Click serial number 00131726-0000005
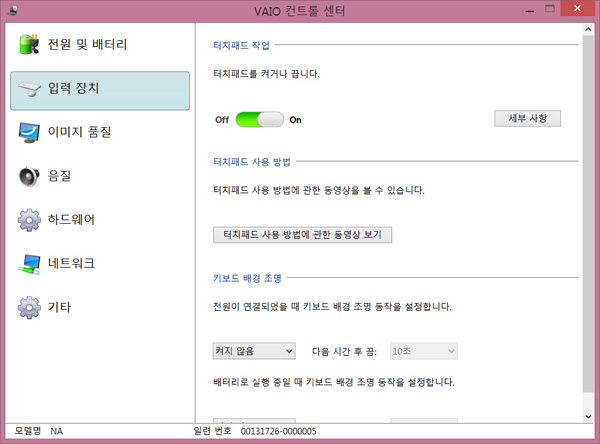This screenshot has height=444, width=600. pyautogui.click(x=279, y=431)
